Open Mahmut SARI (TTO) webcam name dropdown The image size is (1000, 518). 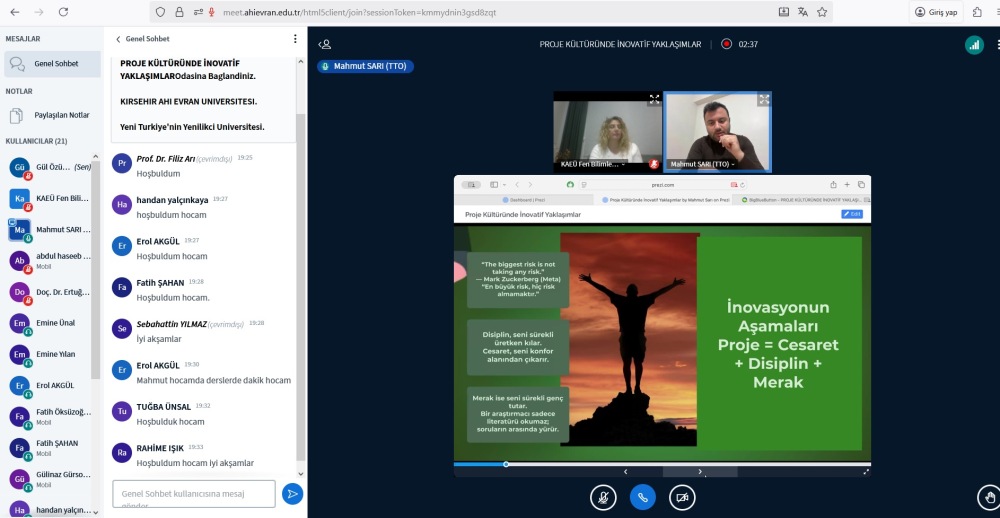pos(702,164)
